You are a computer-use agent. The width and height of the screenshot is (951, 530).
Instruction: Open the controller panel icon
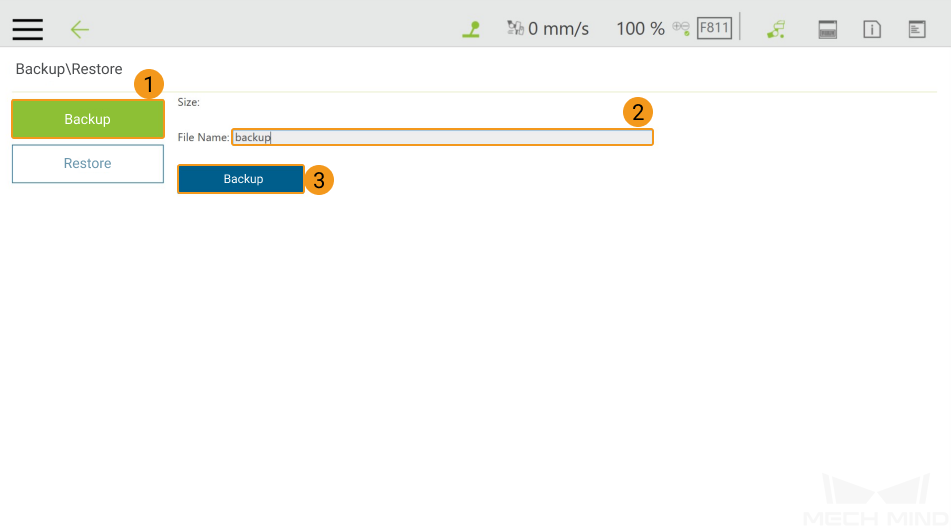[x=828, y=29]
